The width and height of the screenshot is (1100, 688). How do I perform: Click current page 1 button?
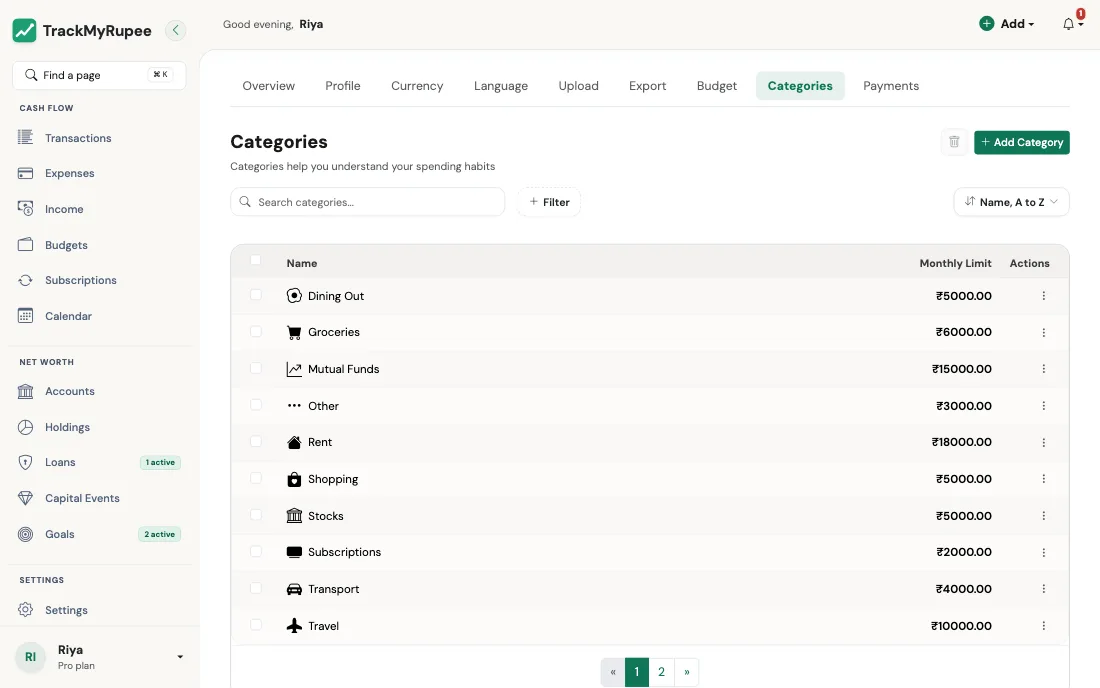tap(636, 672)
